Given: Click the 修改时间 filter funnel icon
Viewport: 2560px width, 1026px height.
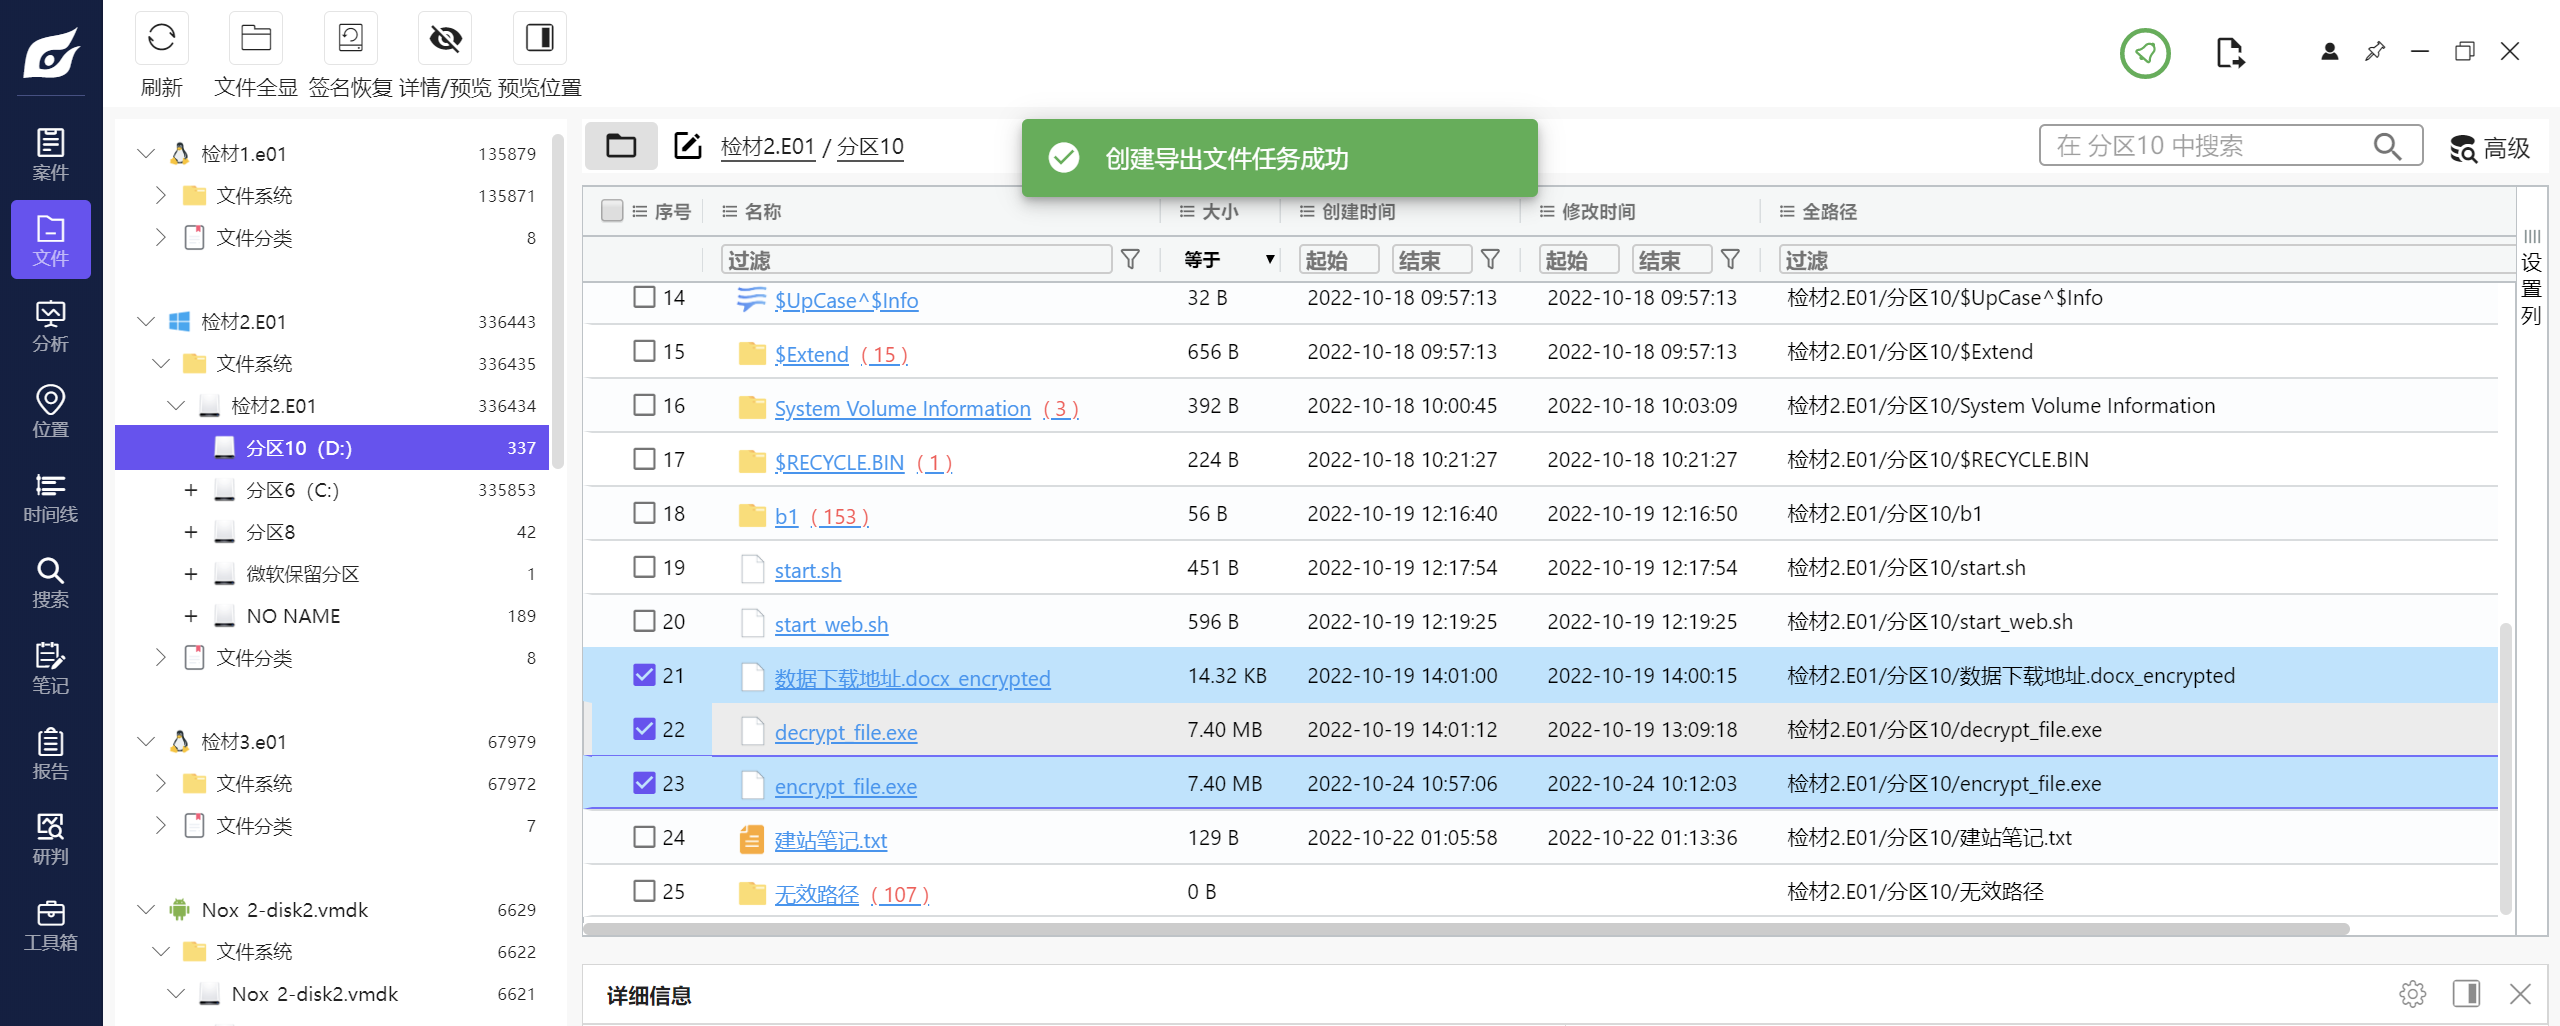Looking at the screenshot, I should 1730,260.
